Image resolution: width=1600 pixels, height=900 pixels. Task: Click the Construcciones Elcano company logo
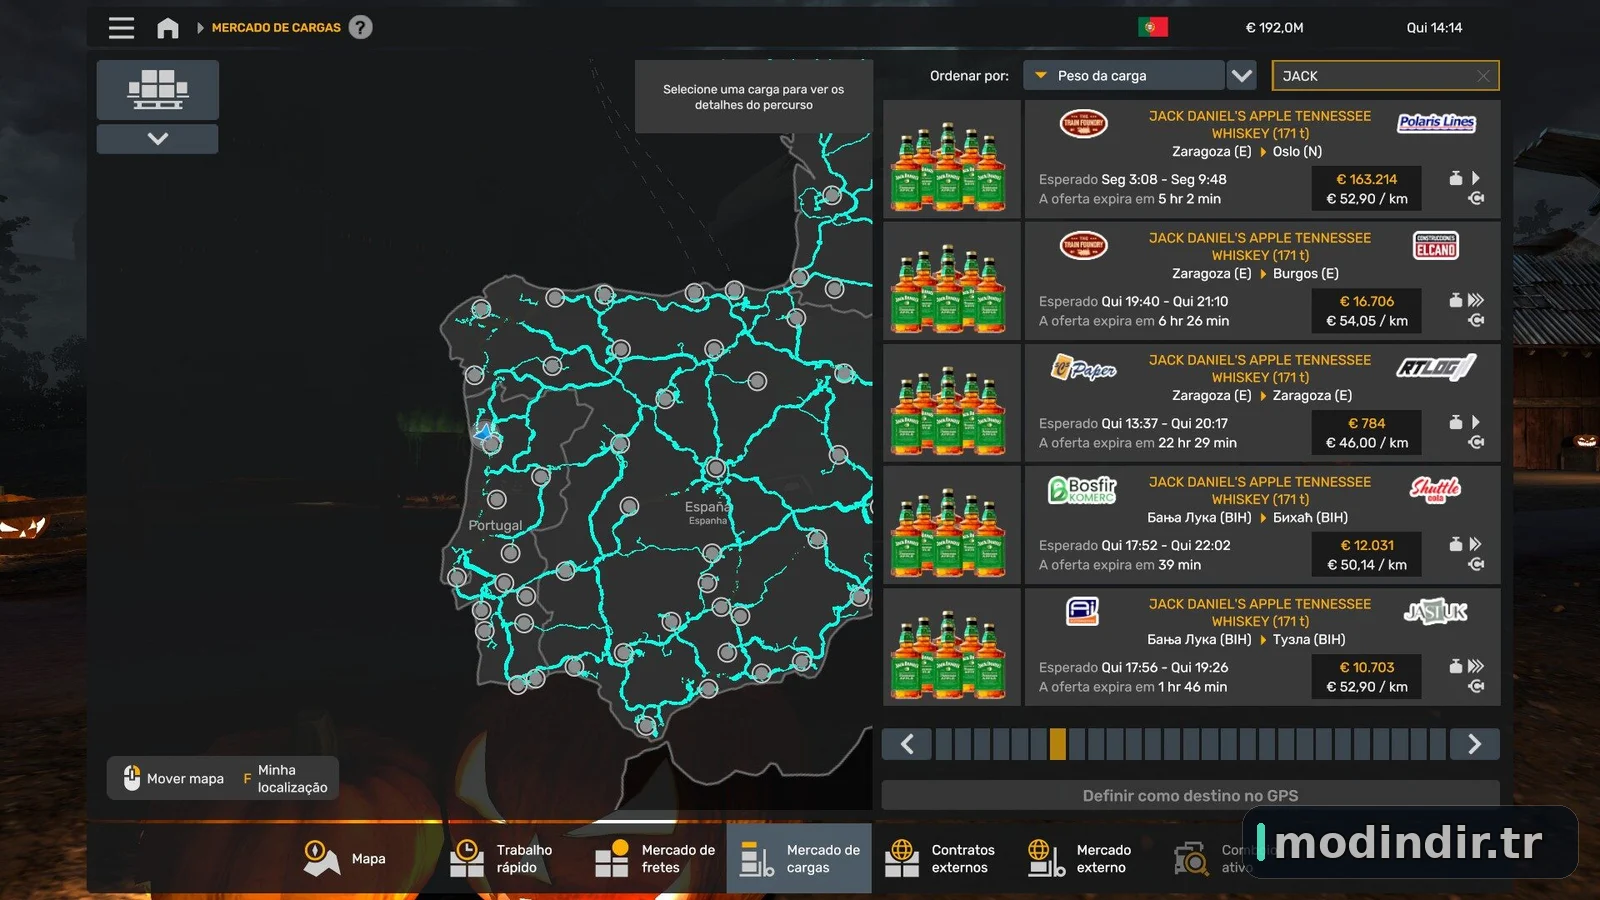[1436, 246]
